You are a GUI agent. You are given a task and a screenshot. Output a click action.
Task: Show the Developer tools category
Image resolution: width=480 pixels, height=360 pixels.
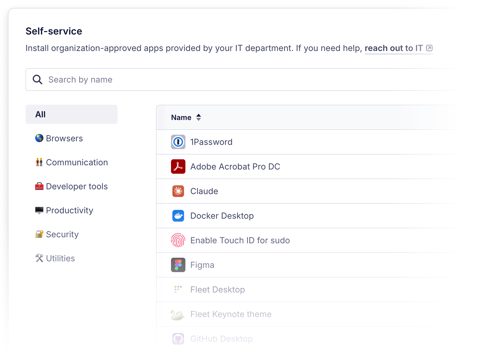point(77,186)
